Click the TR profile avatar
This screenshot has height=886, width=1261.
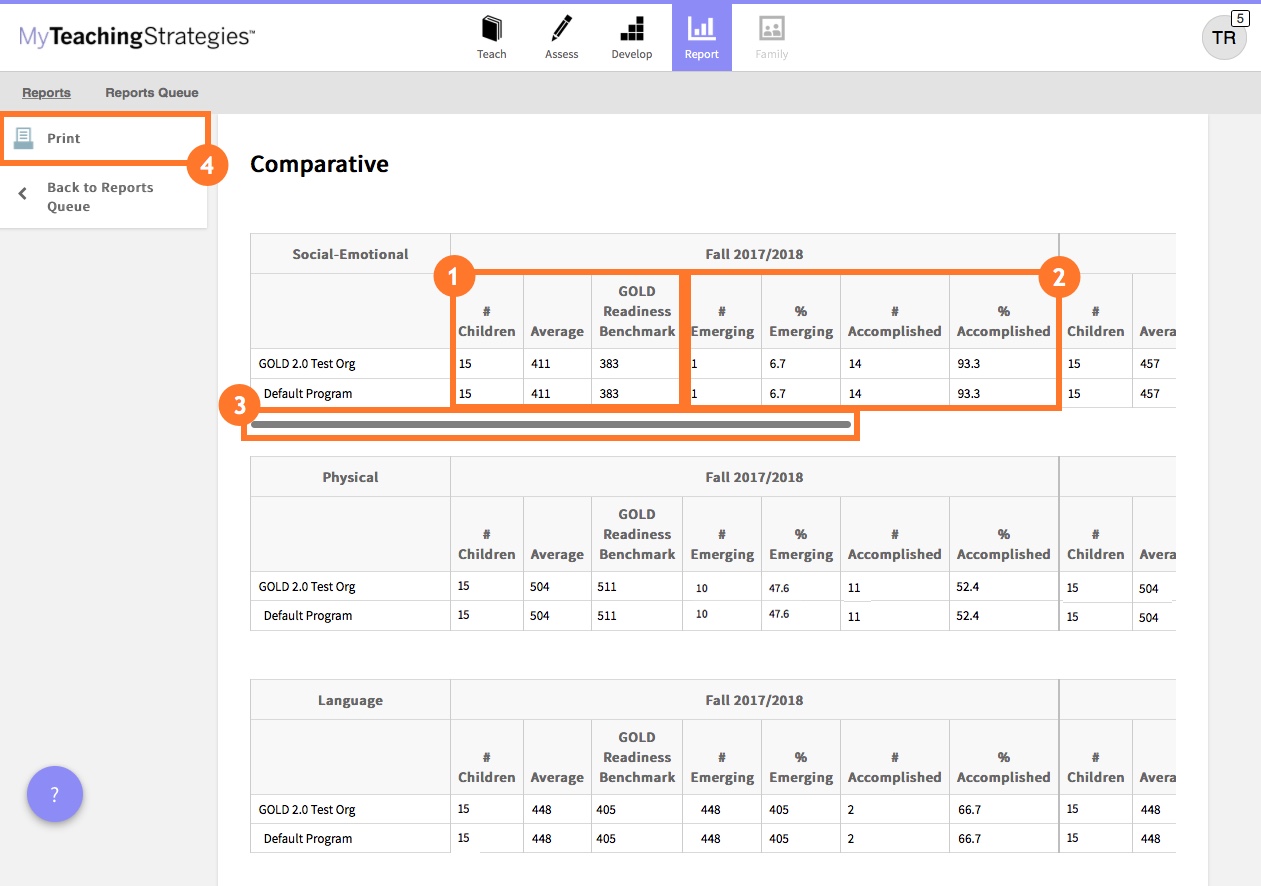1223,37
